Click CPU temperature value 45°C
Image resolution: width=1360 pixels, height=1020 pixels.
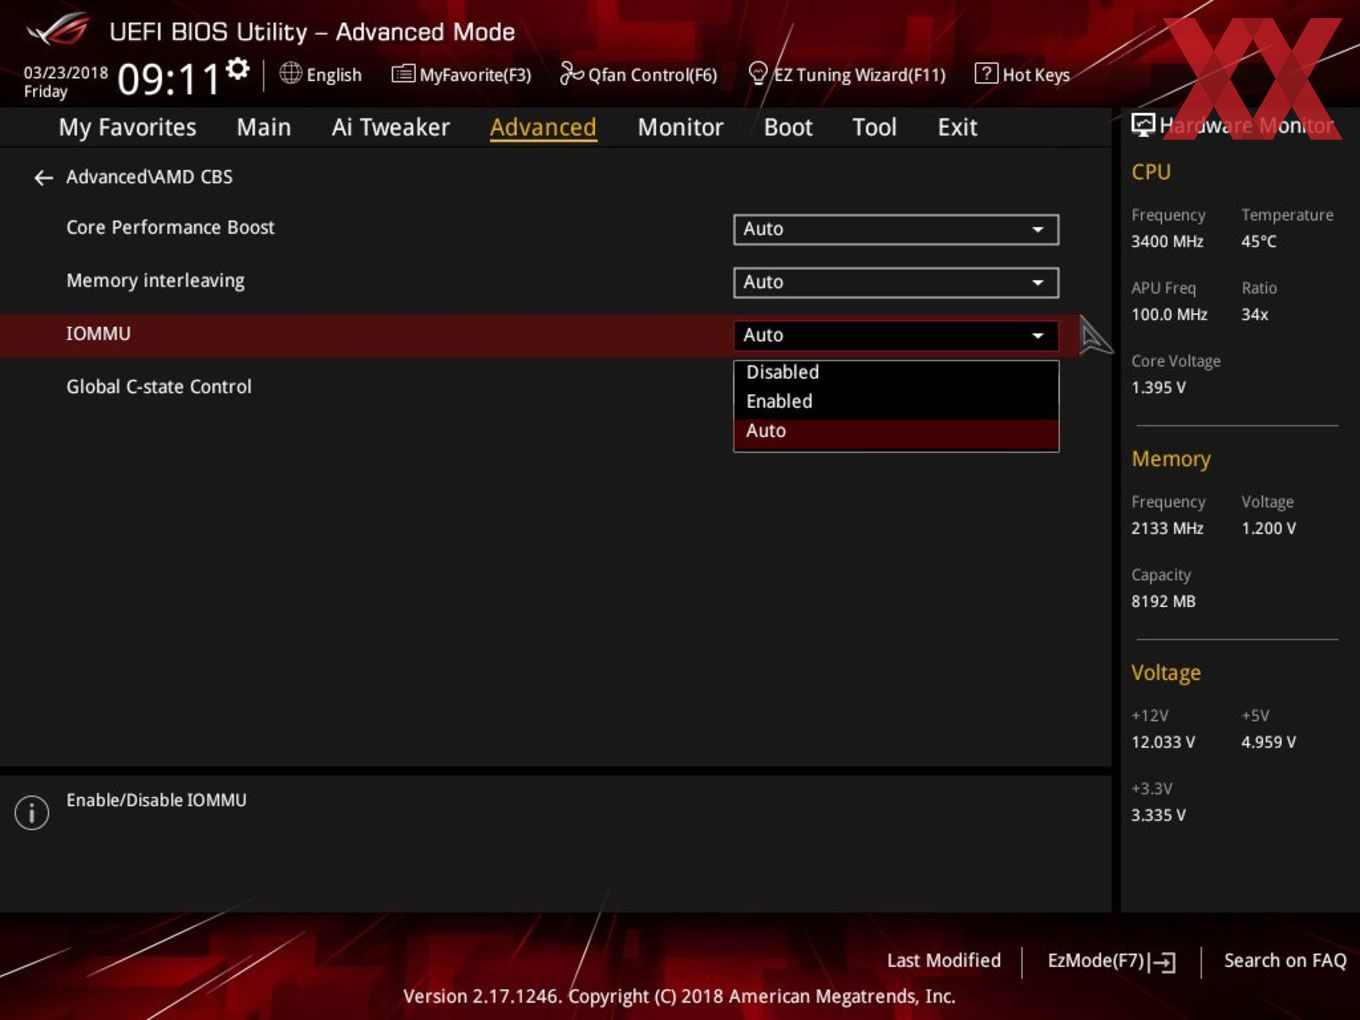click(1259, 242)
